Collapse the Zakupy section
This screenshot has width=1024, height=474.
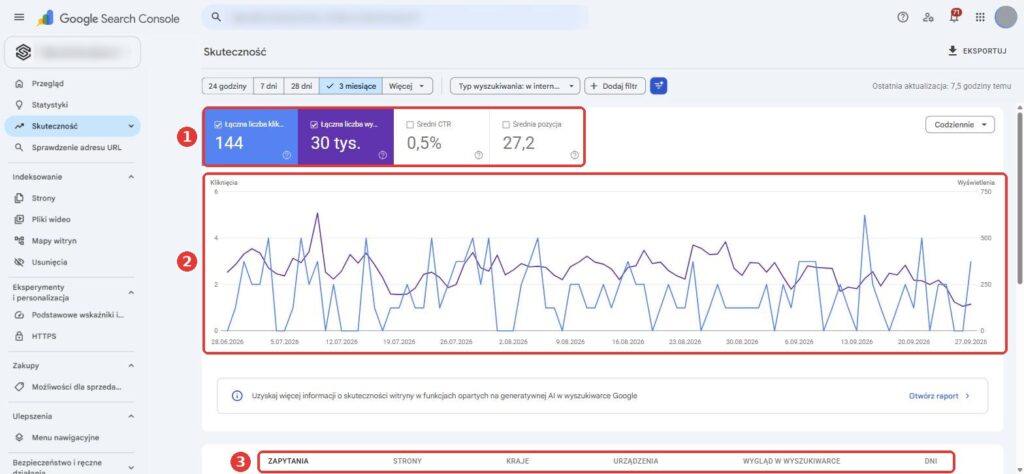coord(131,366)
